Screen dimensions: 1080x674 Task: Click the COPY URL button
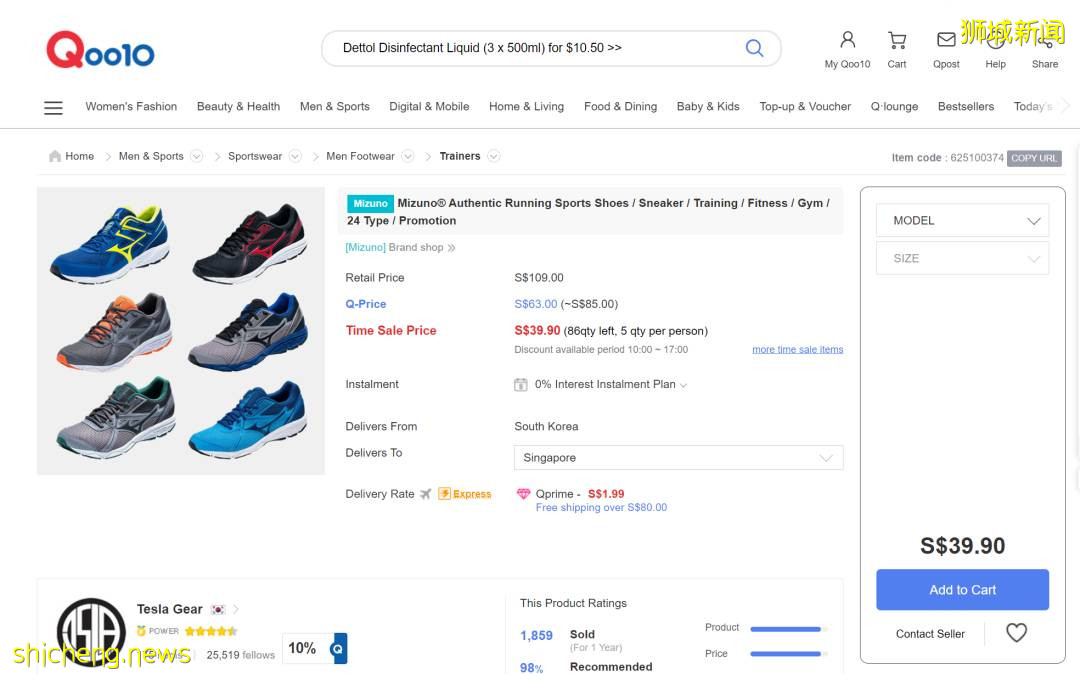1034,158
